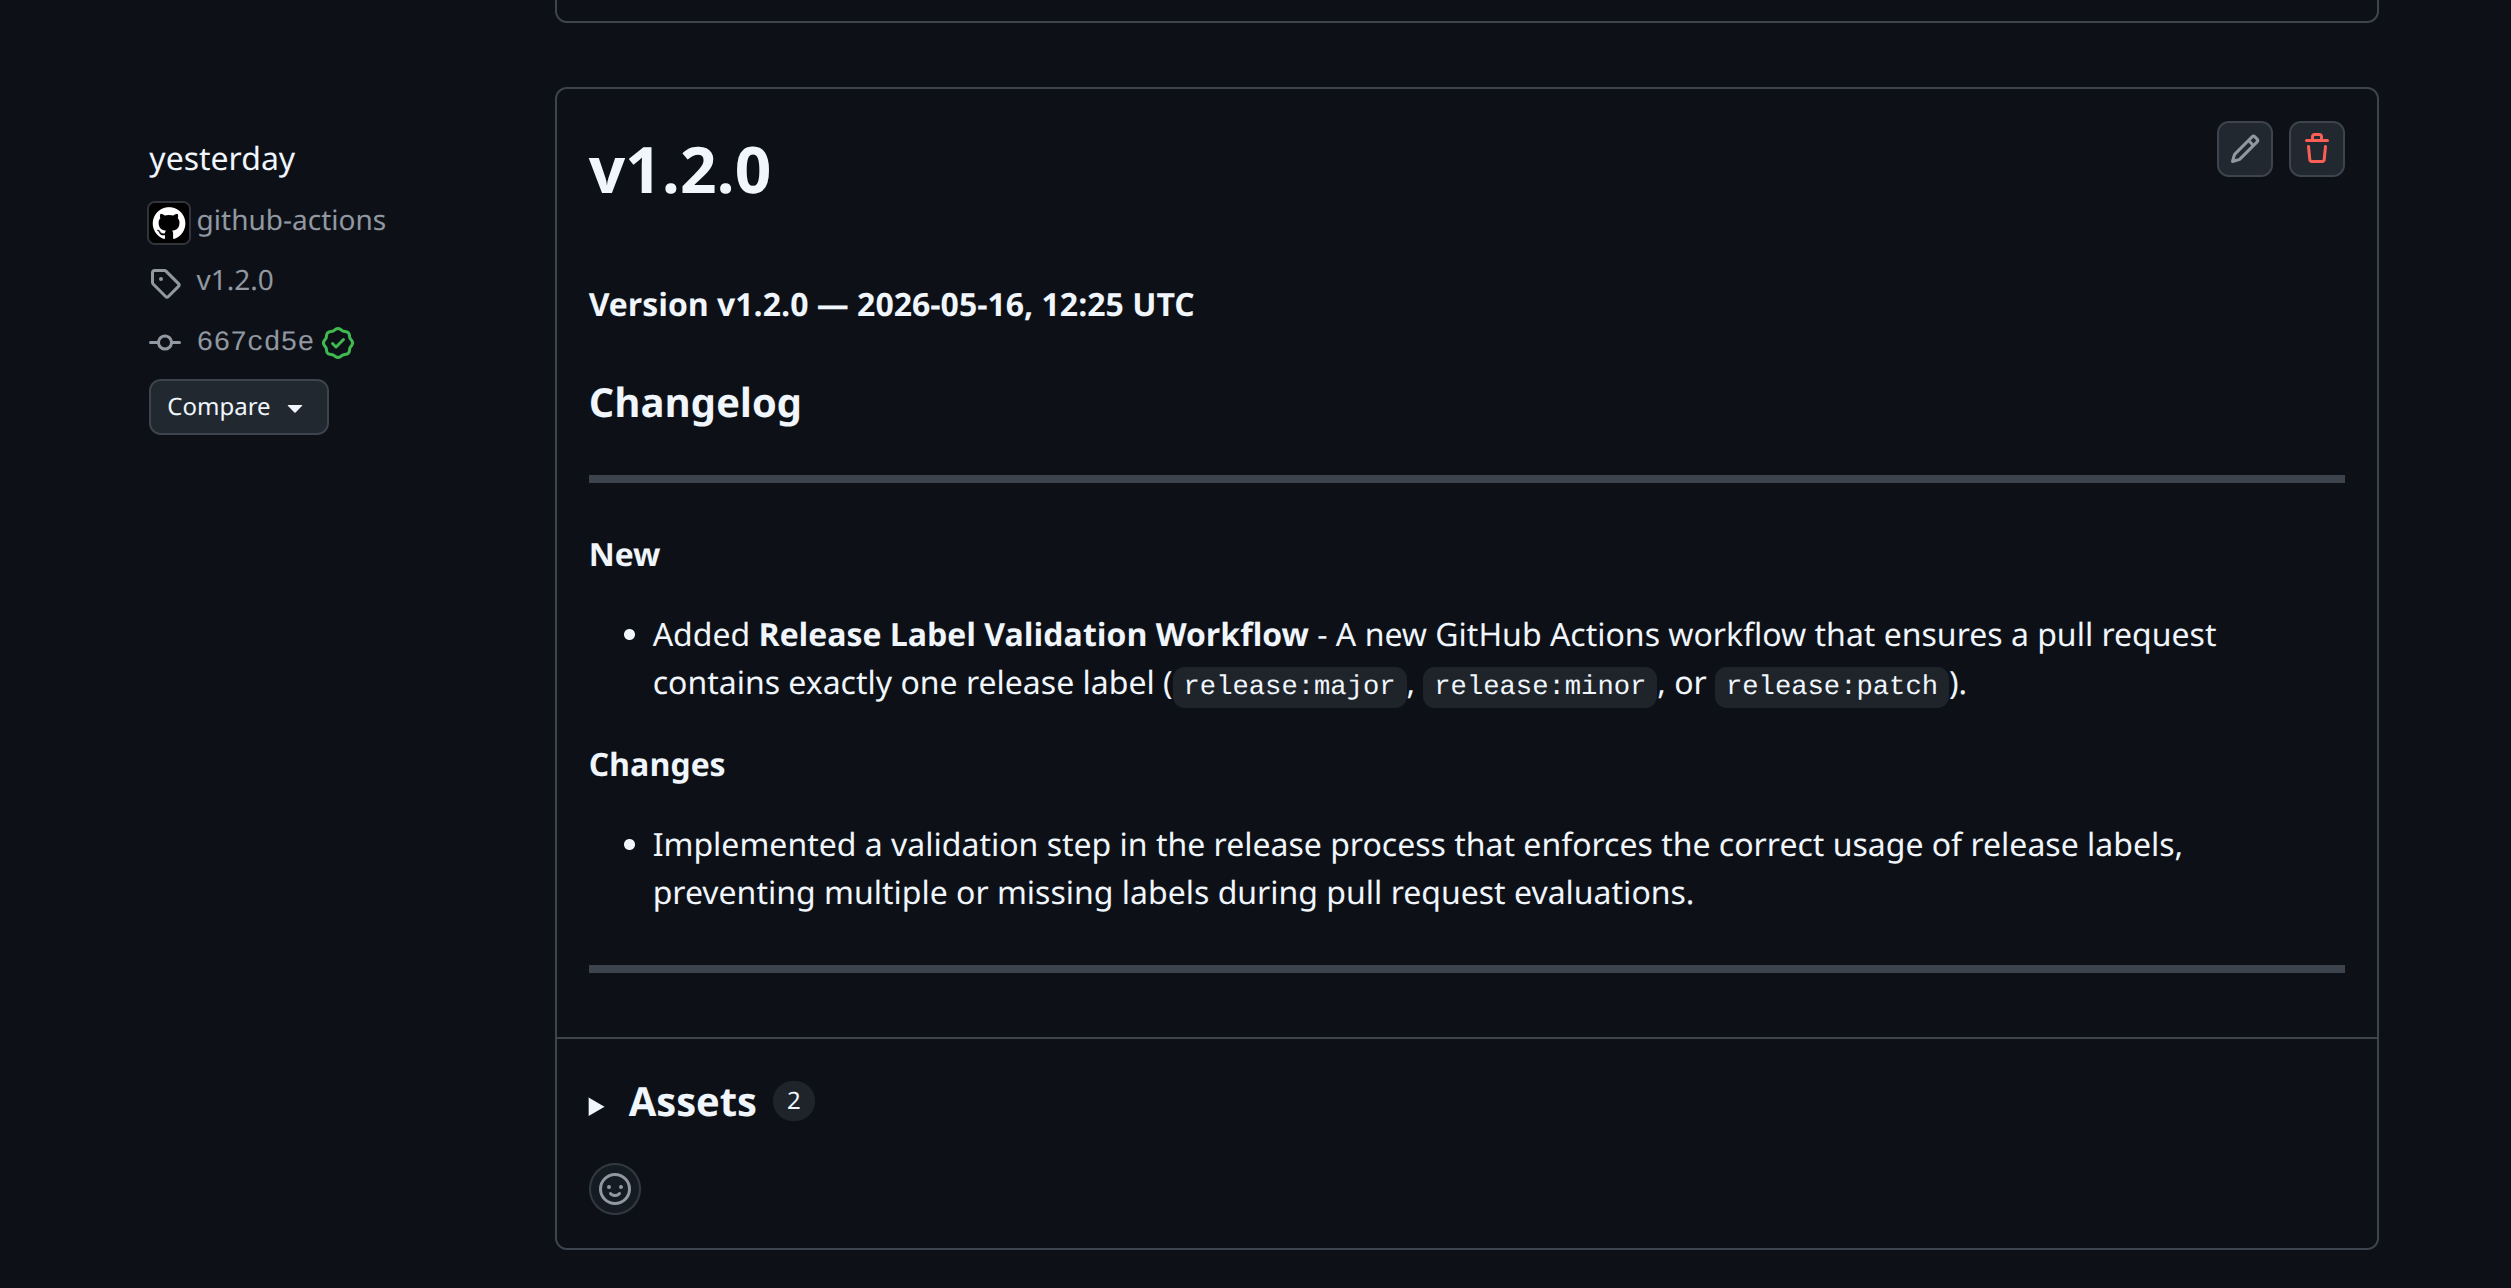Open the v1.2.0 tag link in sidebar
The image size is (2511, 1288).
coord(235,281)
